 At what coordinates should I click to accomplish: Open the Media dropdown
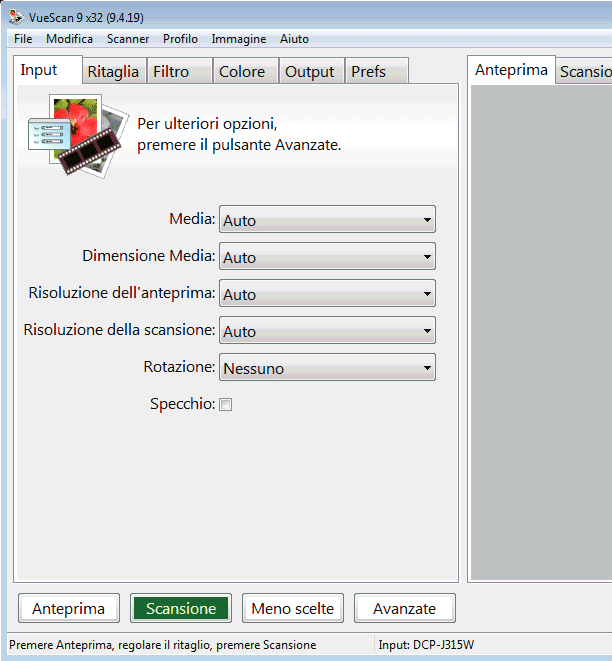327,220
